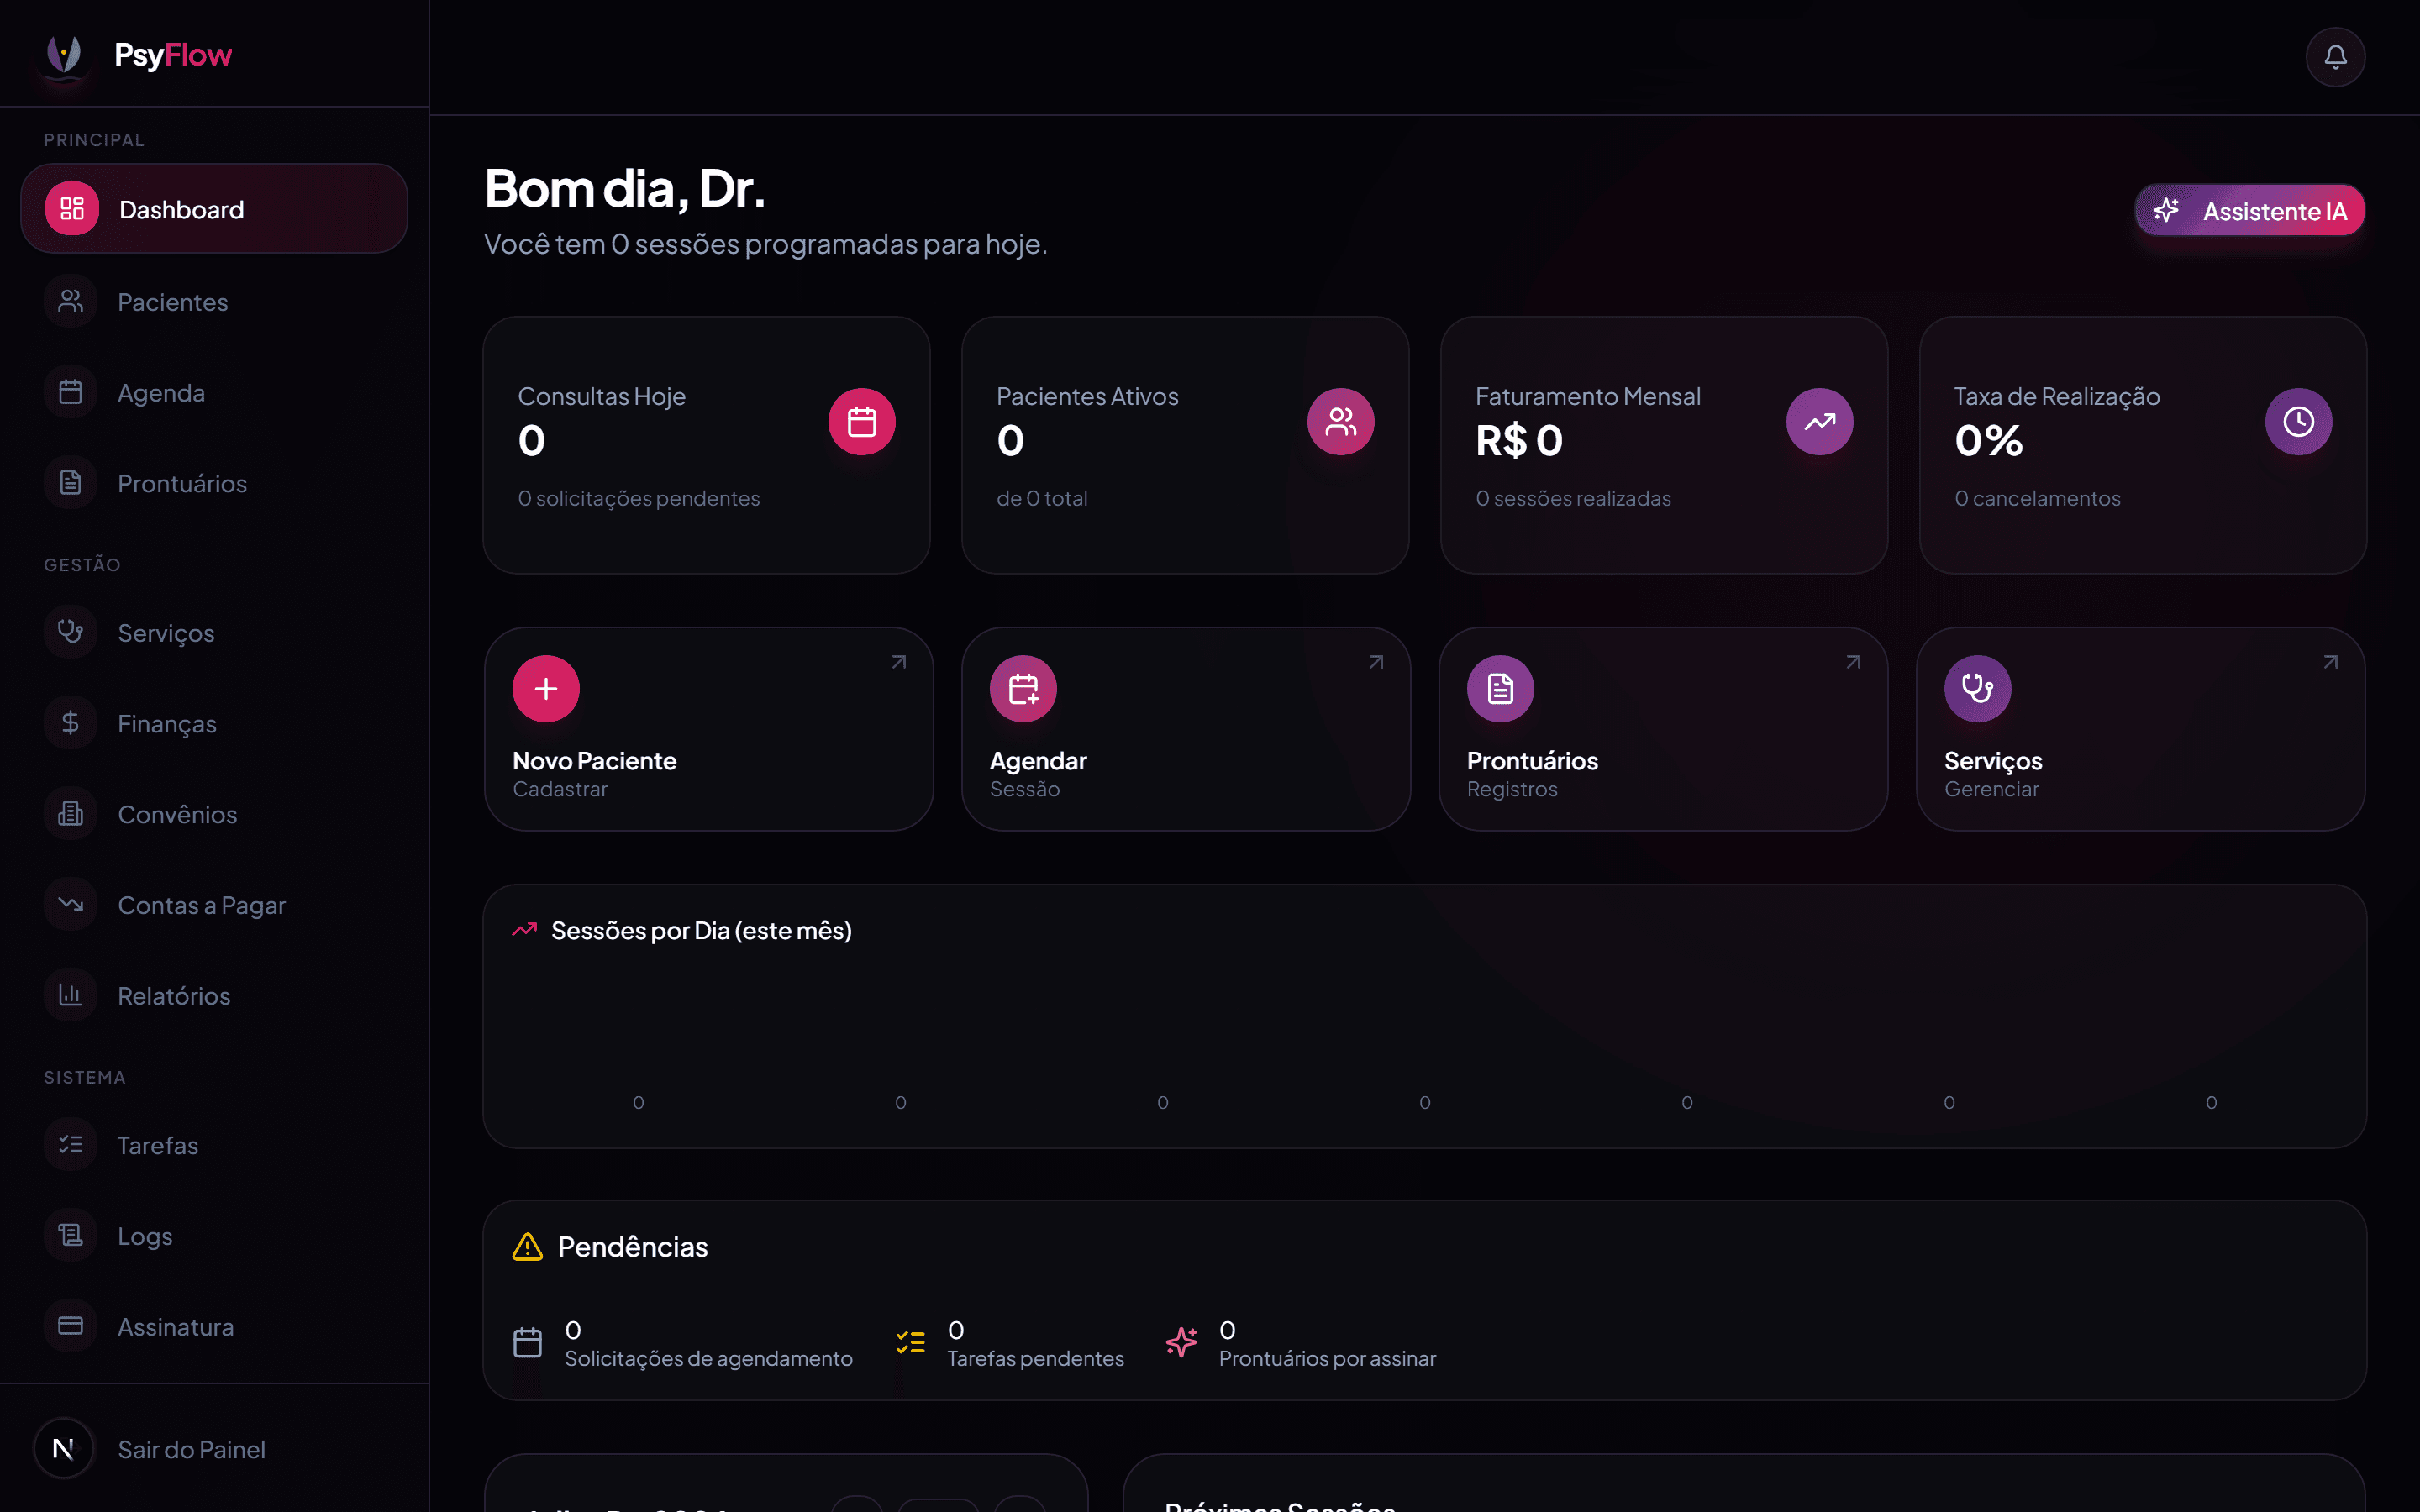Screen dimensions: 2420x1512
Task: Click the Pendências warning triangle icon
Action: click(527, 1247)
